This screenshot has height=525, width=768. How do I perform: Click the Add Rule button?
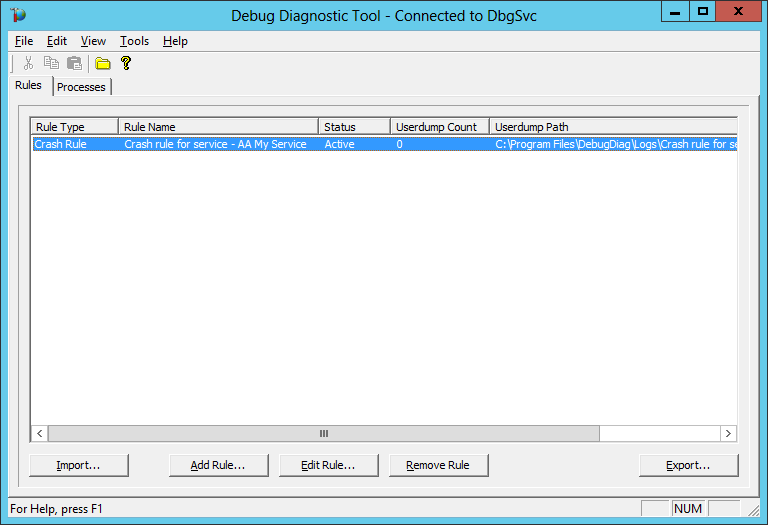point(217,465)
